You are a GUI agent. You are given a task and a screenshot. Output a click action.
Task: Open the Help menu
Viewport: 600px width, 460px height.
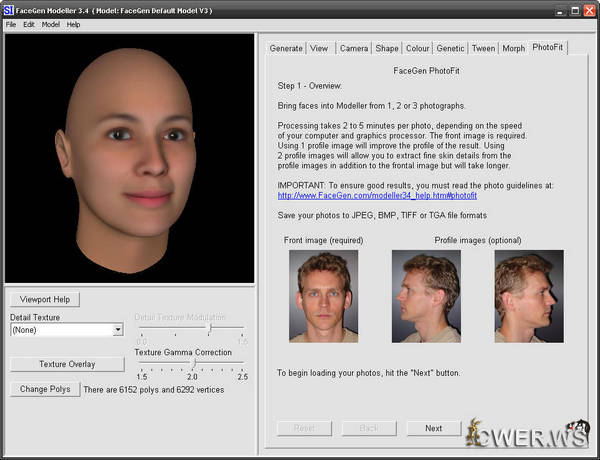(x=73, y=24)
